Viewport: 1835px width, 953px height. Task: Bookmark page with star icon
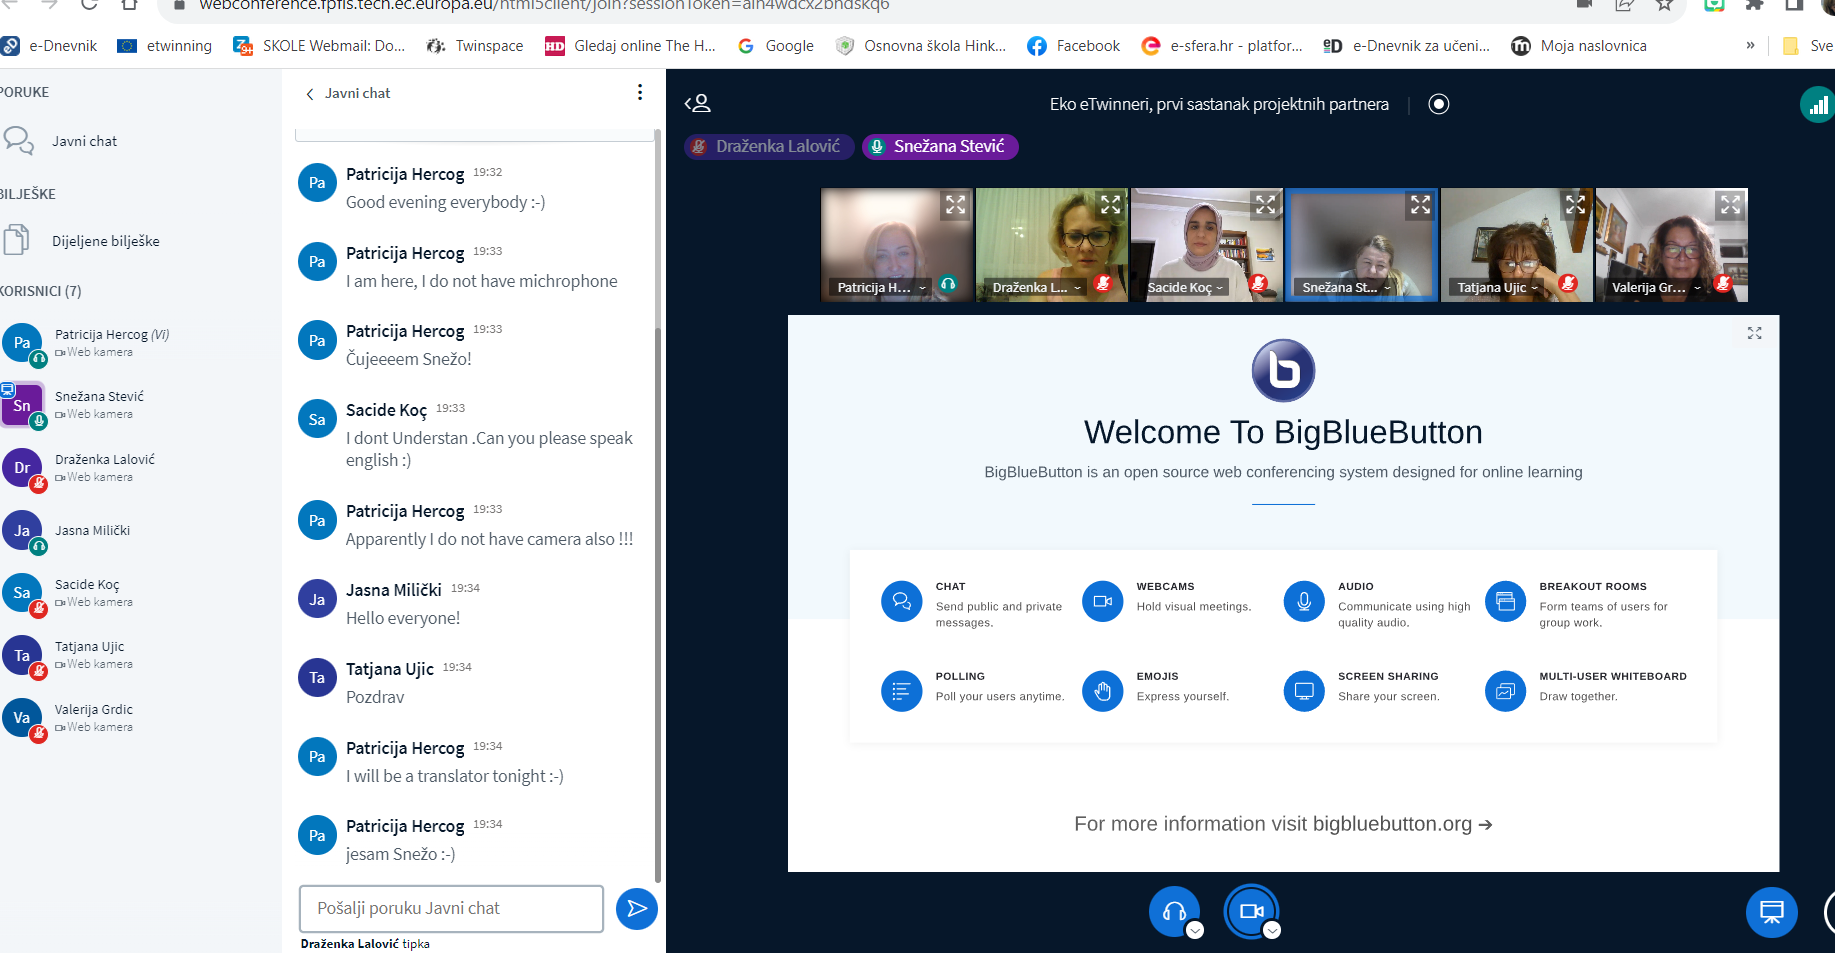(x=1664, y=5)
